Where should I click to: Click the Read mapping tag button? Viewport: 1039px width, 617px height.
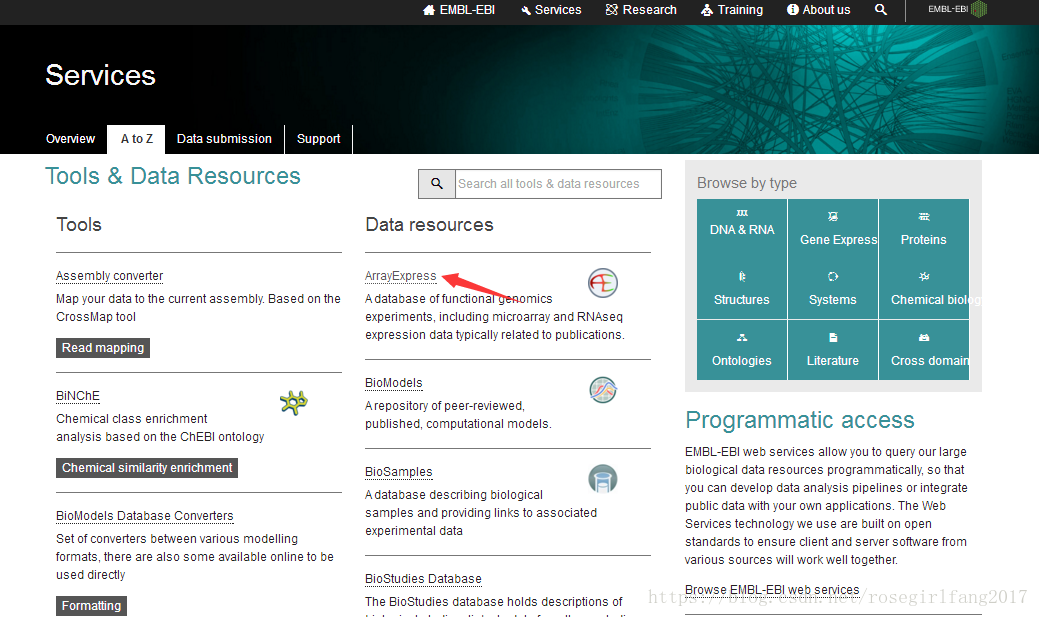tap(103, 348)
